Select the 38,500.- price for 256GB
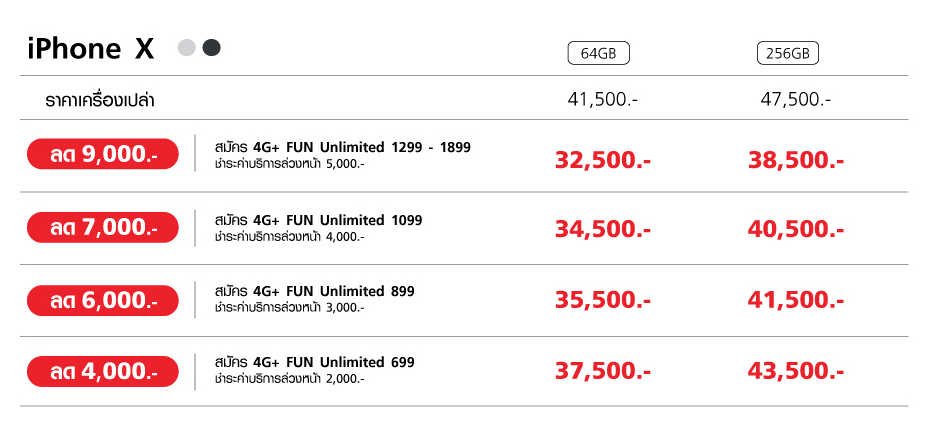This screenshot has width=936, height=431. point(796,160)
